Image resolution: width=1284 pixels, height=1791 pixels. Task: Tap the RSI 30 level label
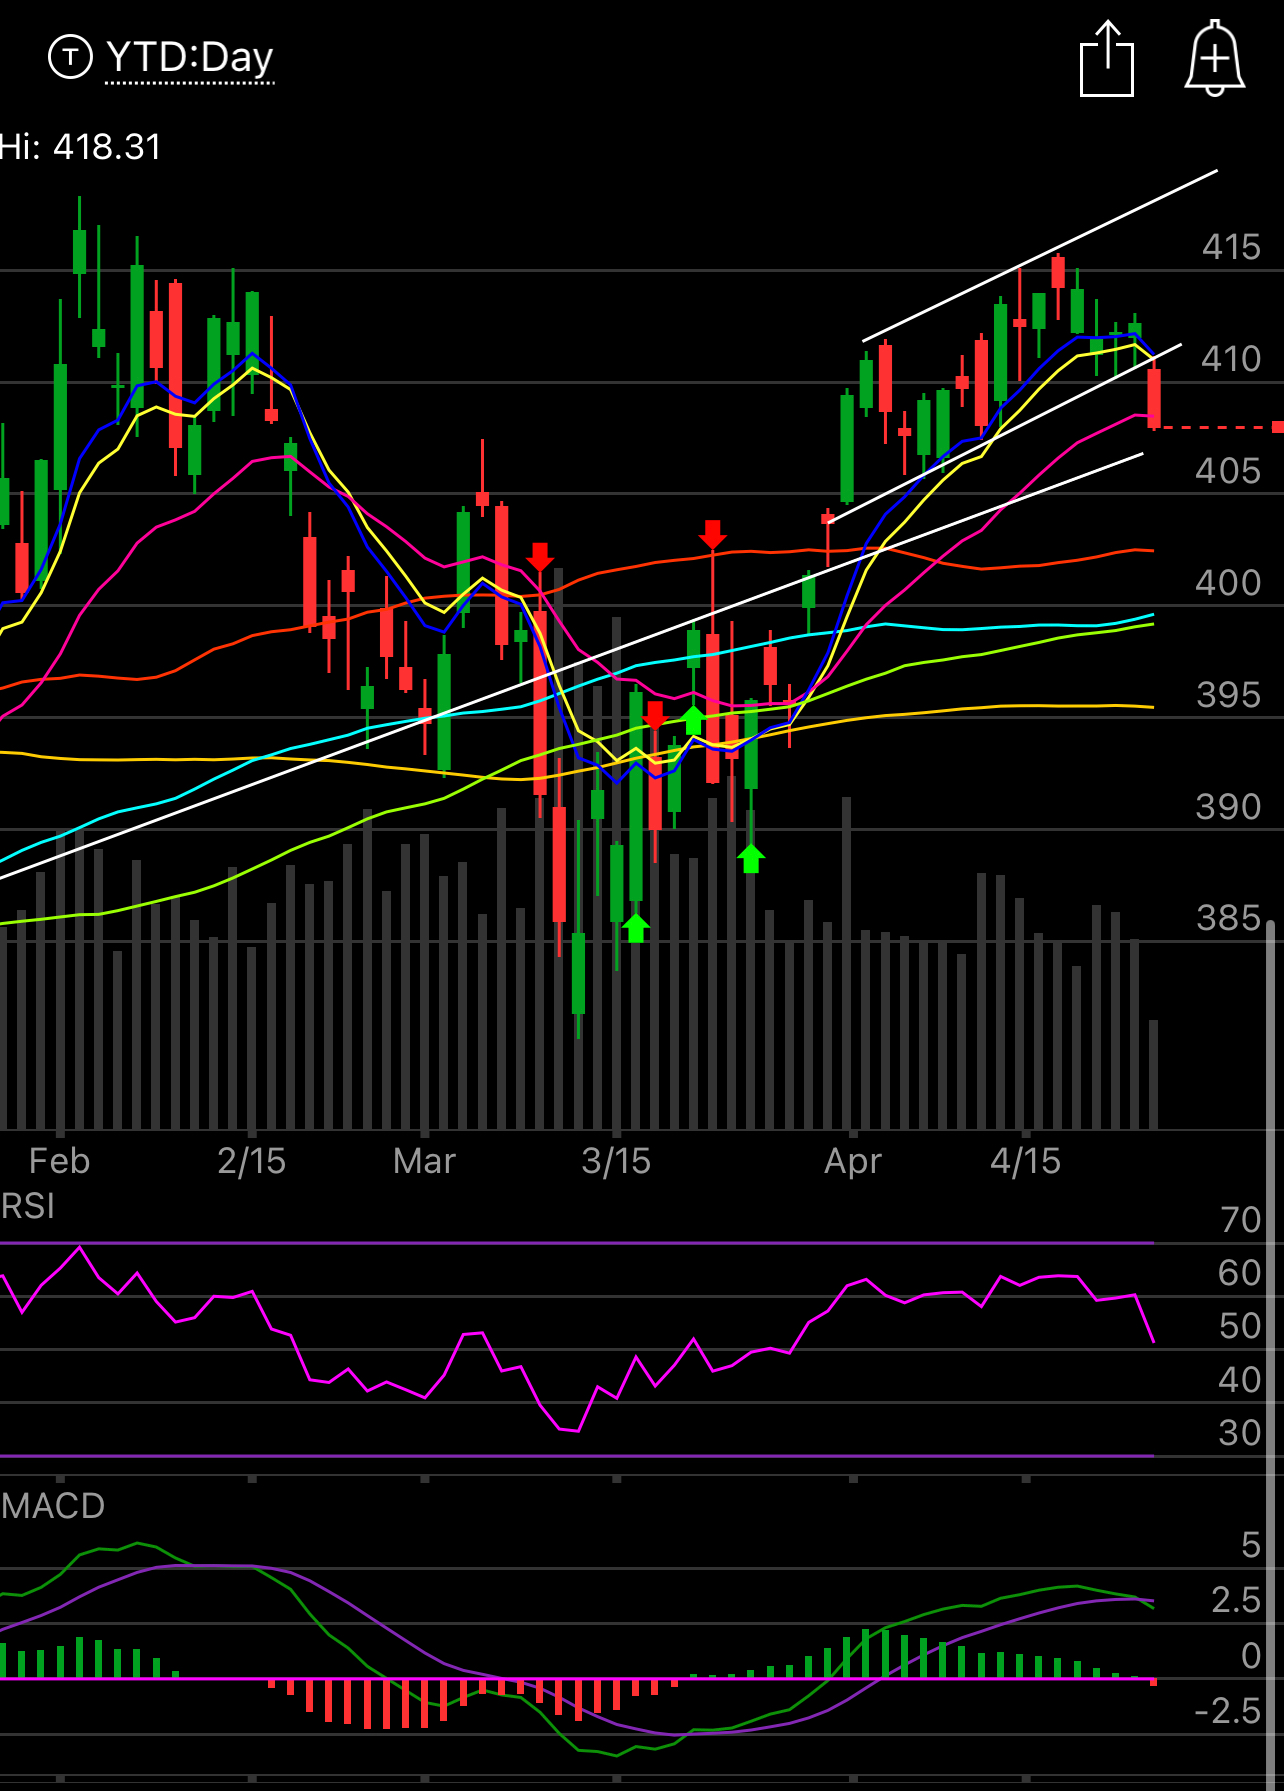pyautogui.click(x=1241, y=1433)
